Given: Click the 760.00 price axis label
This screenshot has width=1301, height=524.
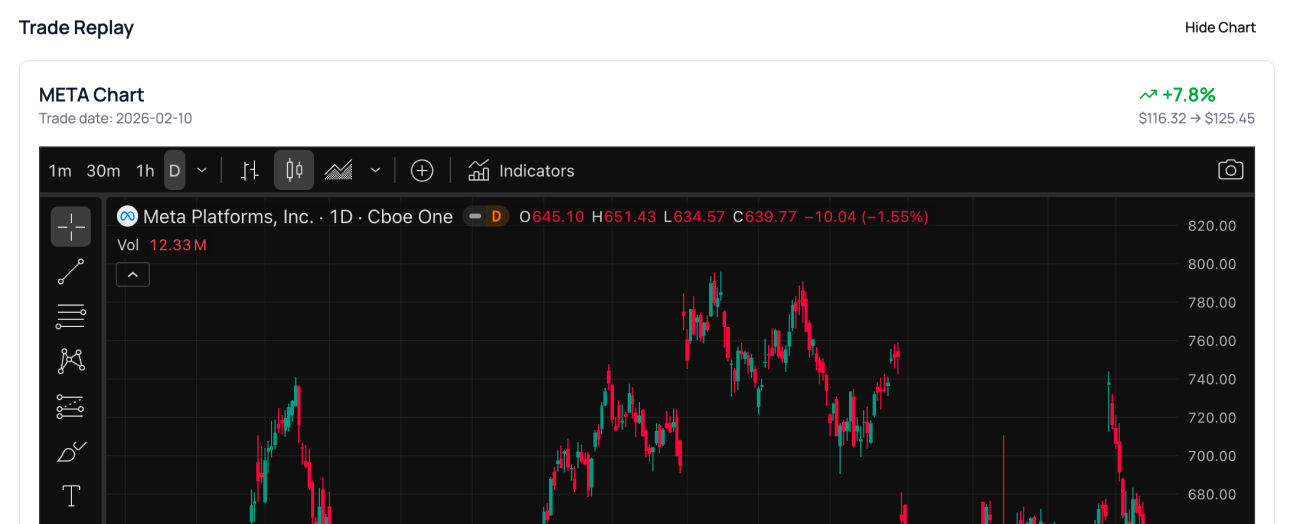Looking at the screenshot, I should coord(1212,341).
